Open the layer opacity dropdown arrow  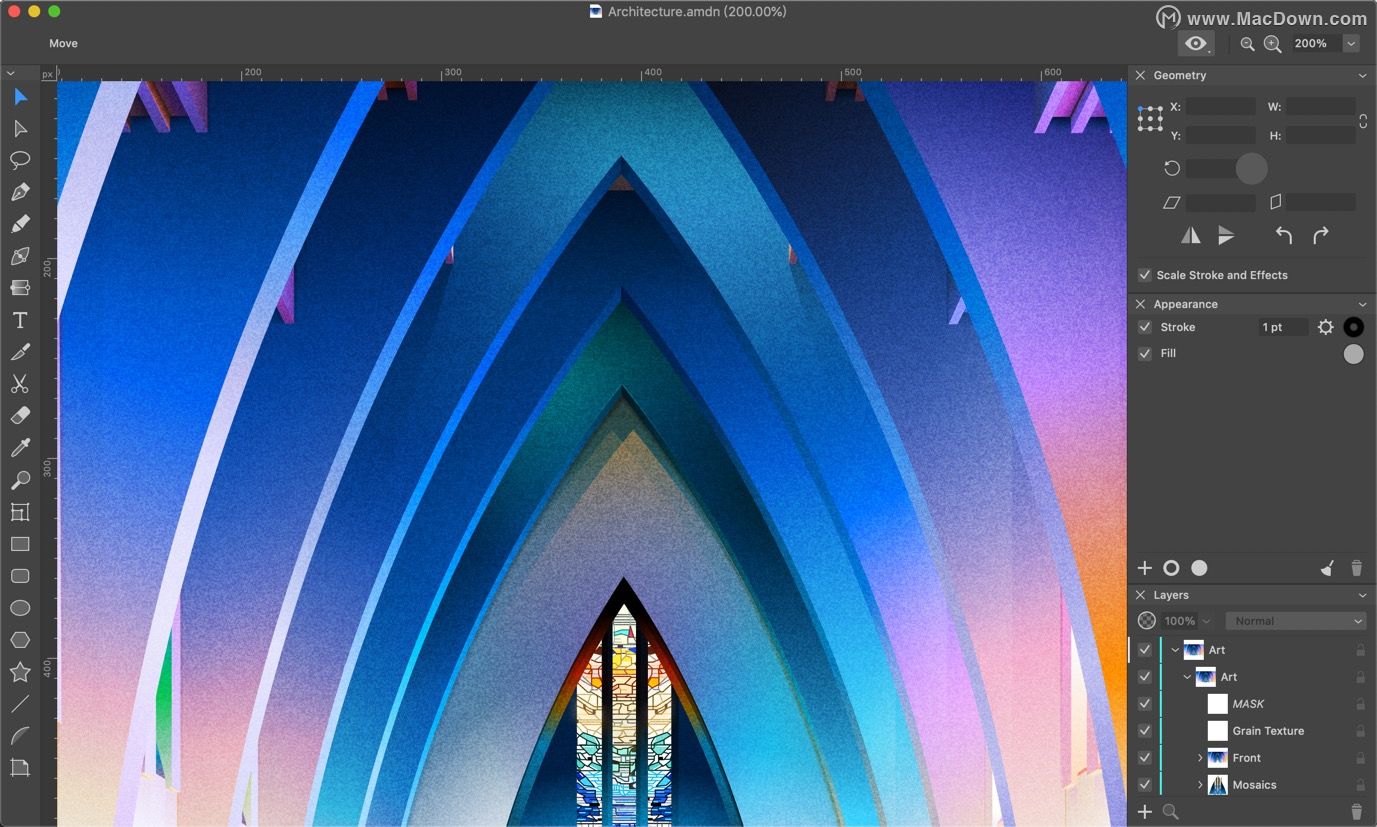pyautogui.click(x=1206, y=621)
